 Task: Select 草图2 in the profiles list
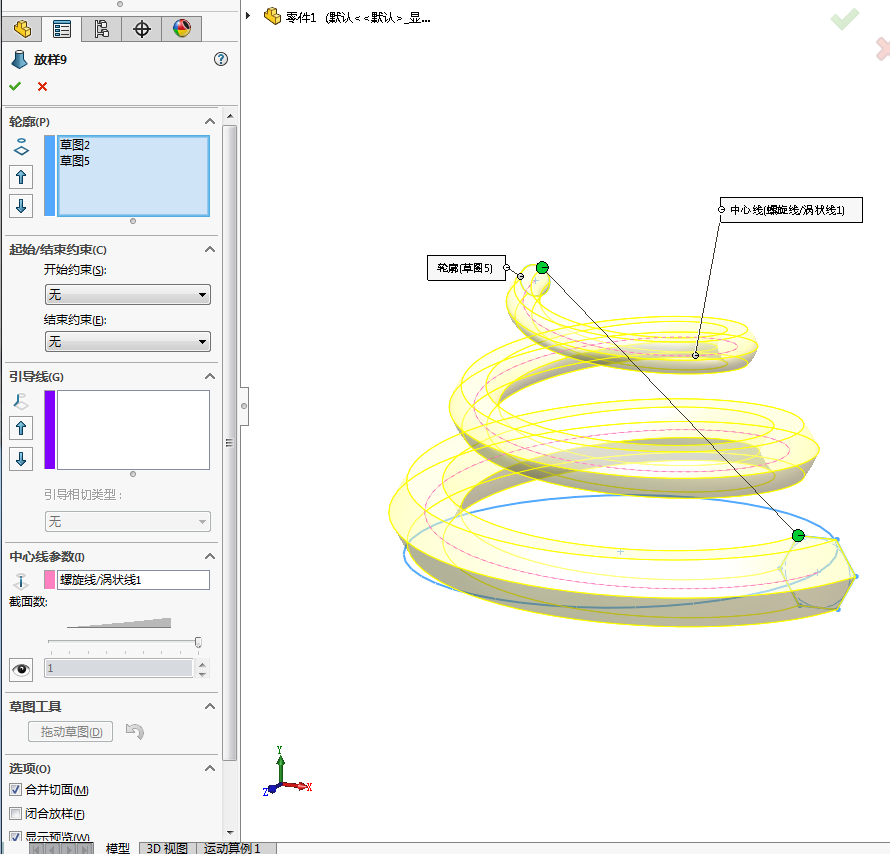pos(75,145)
